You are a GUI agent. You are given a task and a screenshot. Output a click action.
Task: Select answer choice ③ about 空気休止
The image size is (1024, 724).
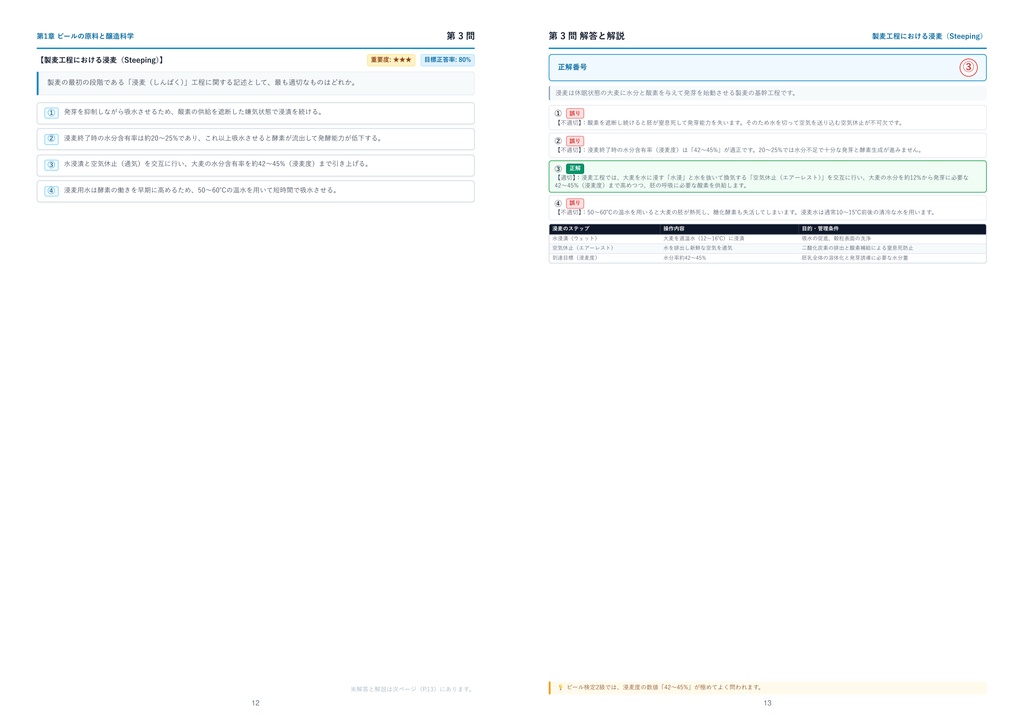(255, 165)
